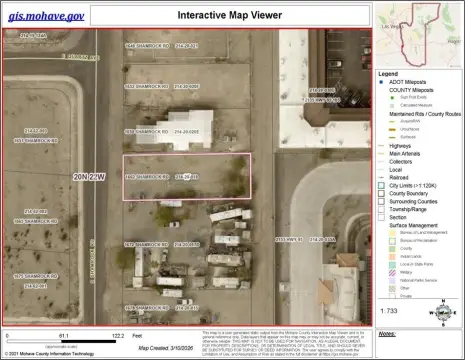Click the 122.2 scale bar value
Image resolution: width=465 pixels, height=360 pixels.
click(x=118, y=336)
